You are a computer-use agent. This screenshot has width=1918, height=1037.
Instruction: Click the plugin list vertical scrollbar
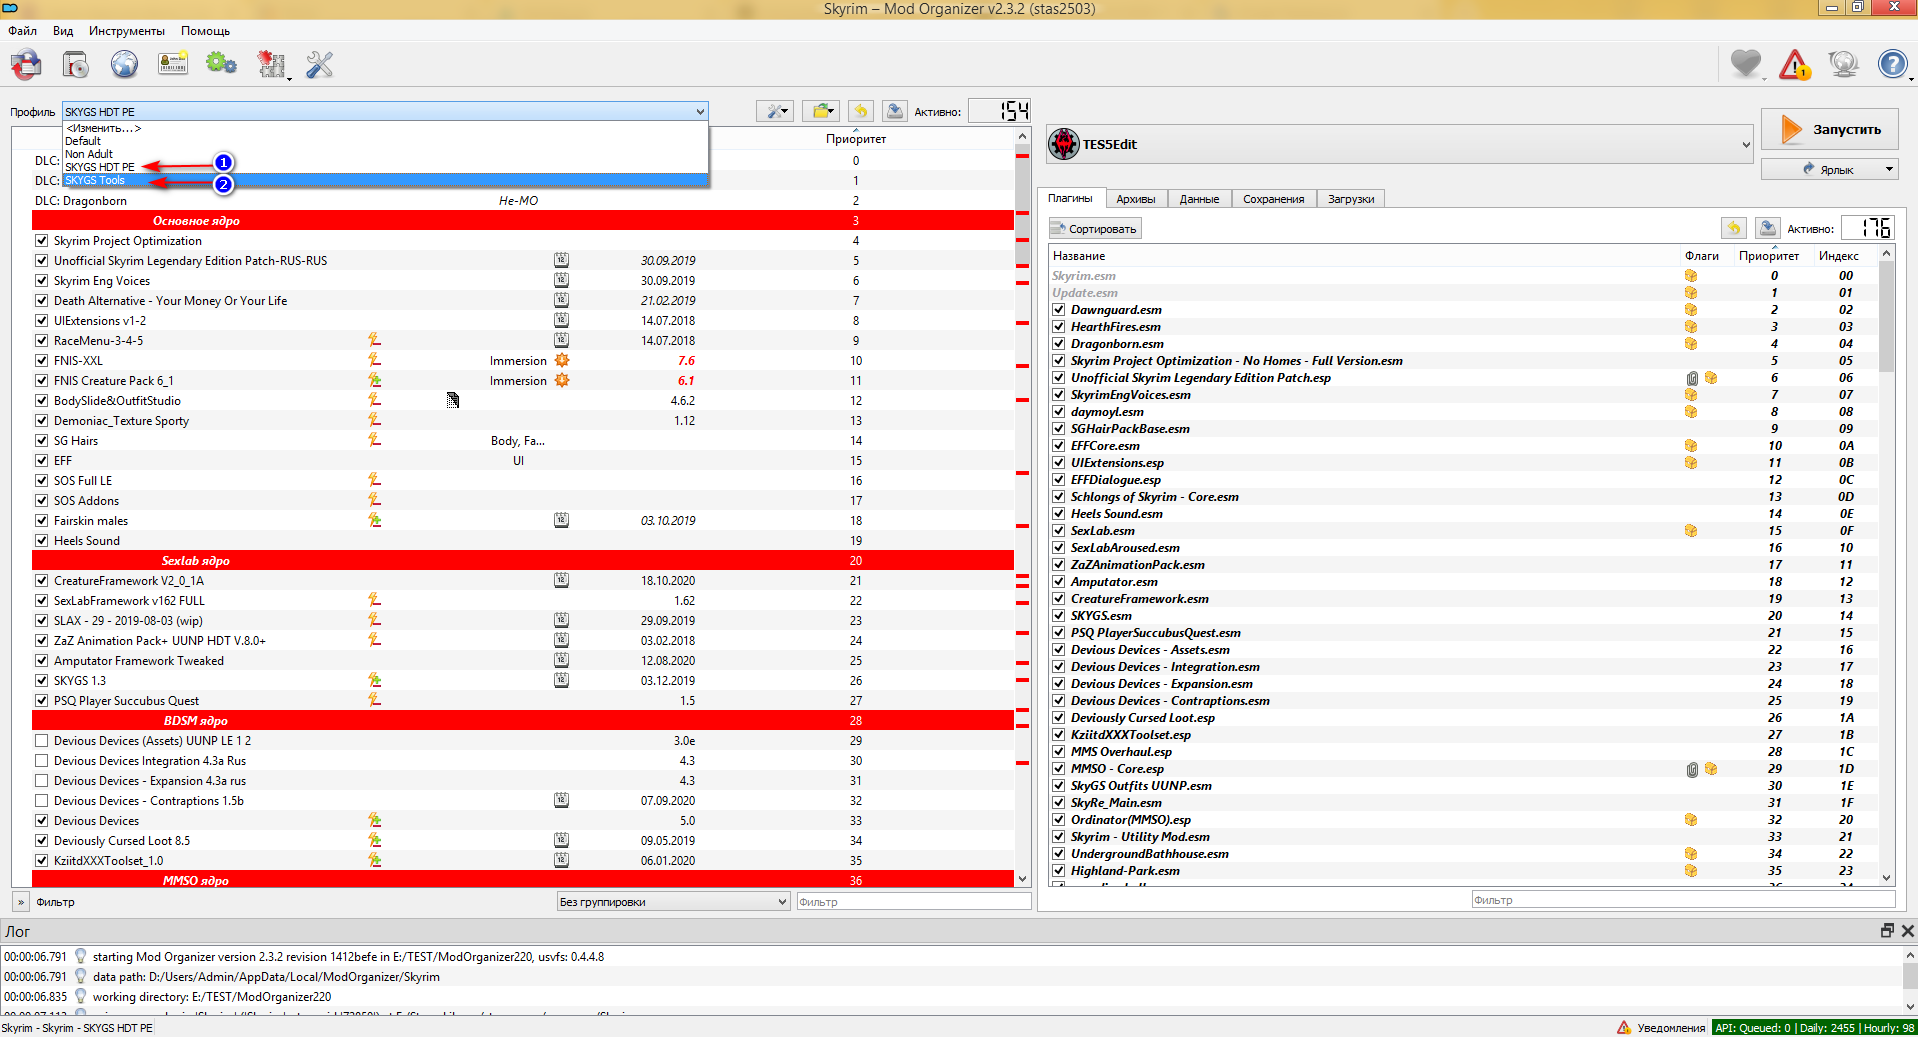[1887, 565]
